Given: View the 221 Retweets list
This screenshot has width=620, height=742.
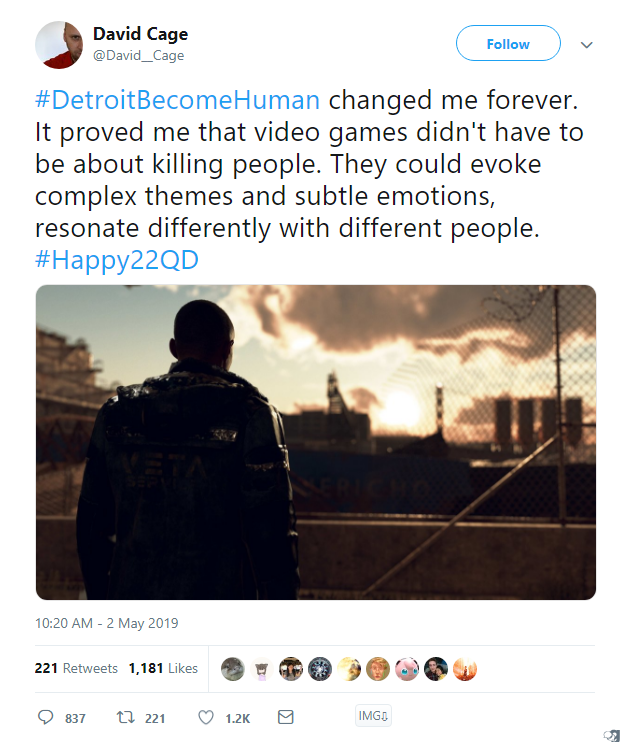Looking at the screenshot, I should (76, 668).
